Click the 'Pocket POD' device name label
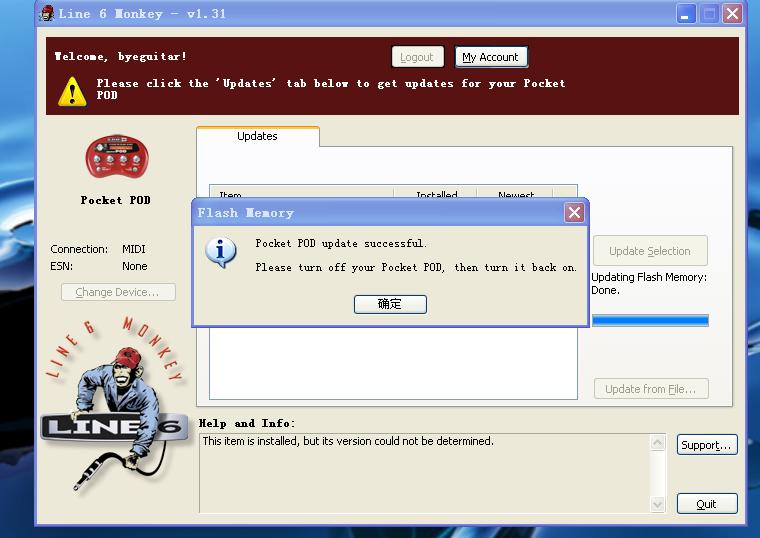 115,200
